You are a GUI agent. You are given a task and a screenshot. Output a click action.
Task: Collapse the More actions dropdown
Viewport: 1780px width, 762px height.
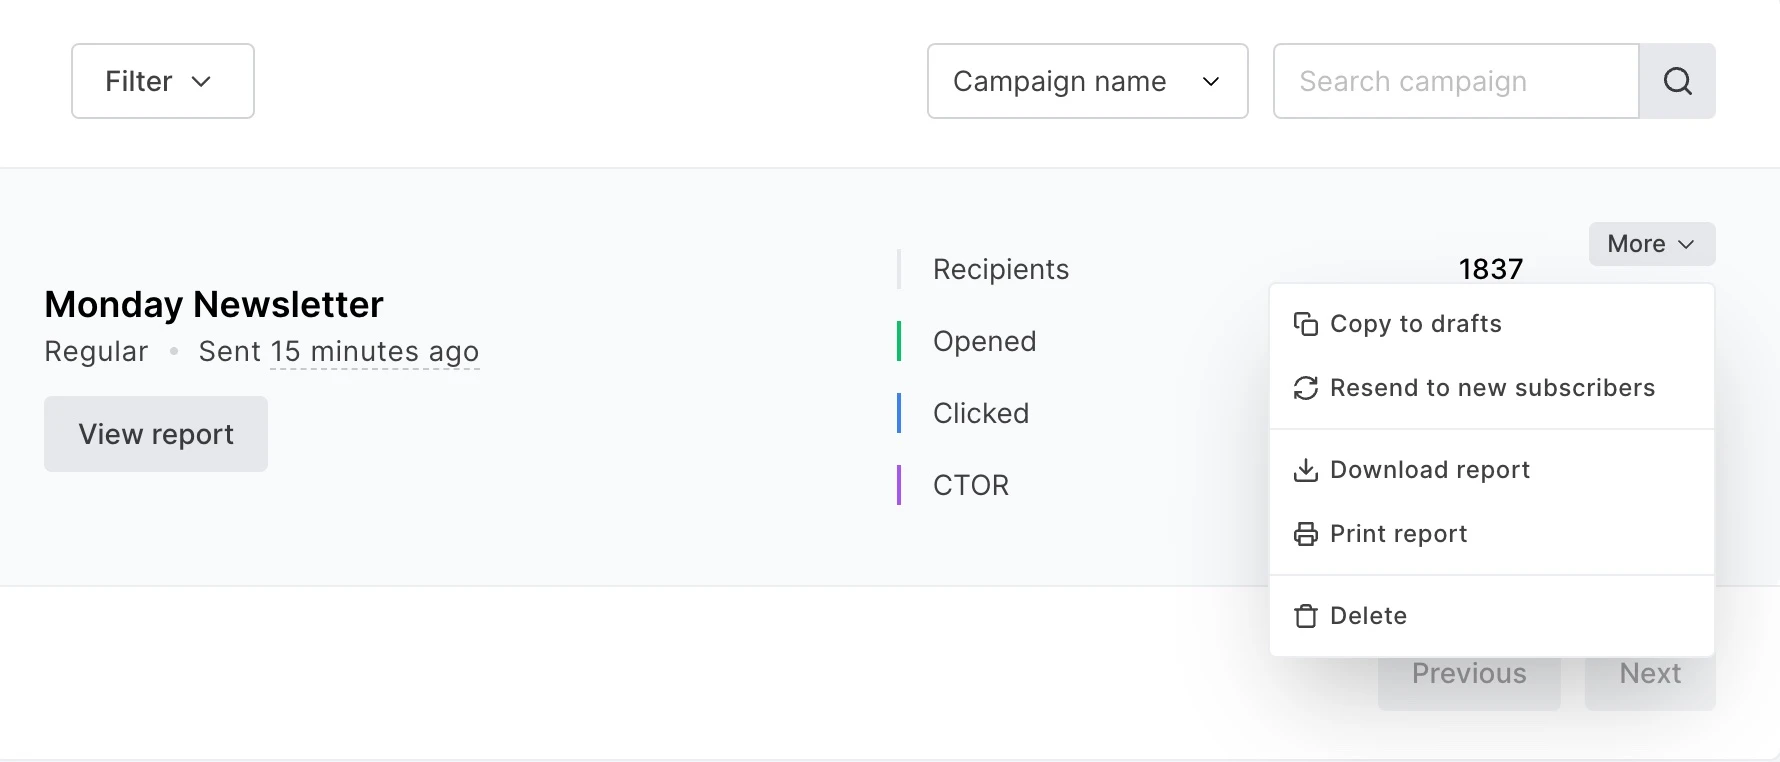[x=1651, y=244]
